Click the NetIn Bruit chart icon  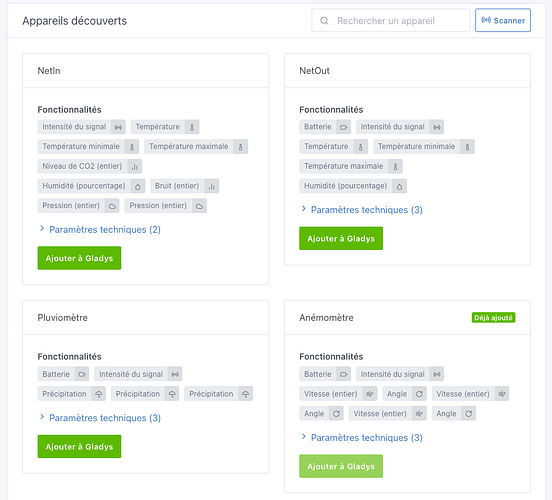[212, 186]
